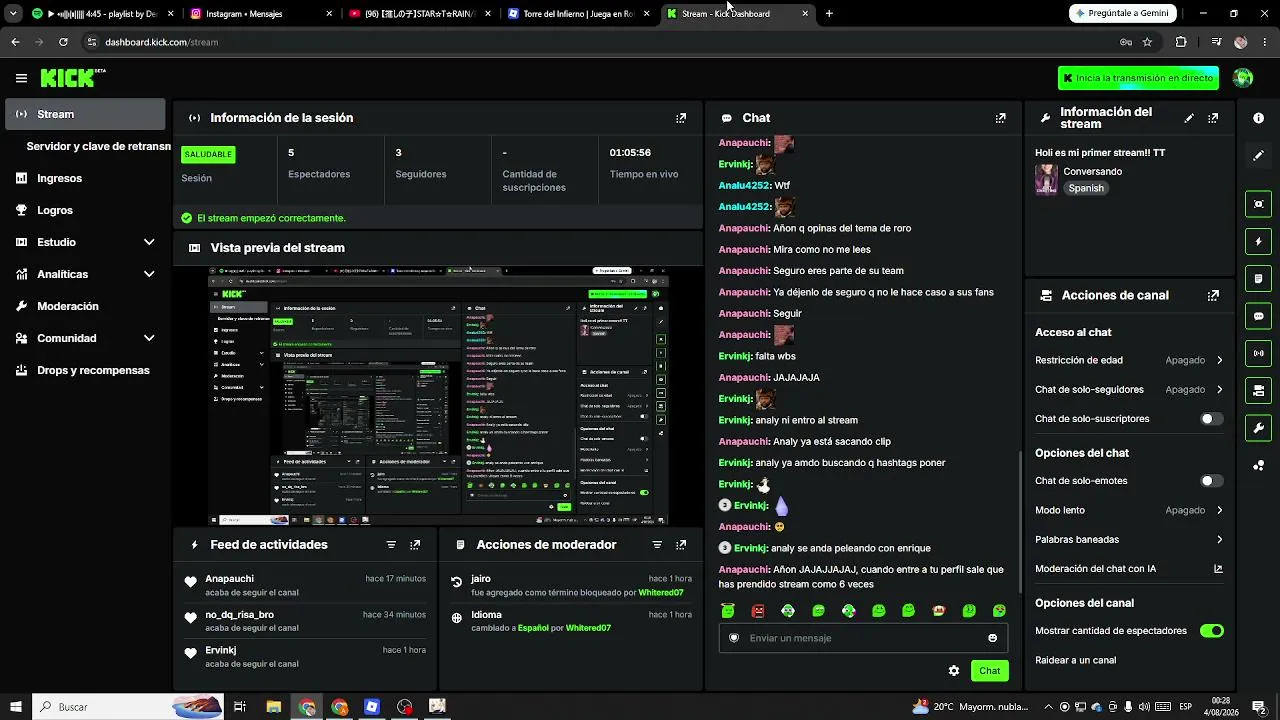Viewport: 1280px width, 720px height.
Task: Toggle Chat de solo-suscriptores switch
Action: pos(1211,419)
